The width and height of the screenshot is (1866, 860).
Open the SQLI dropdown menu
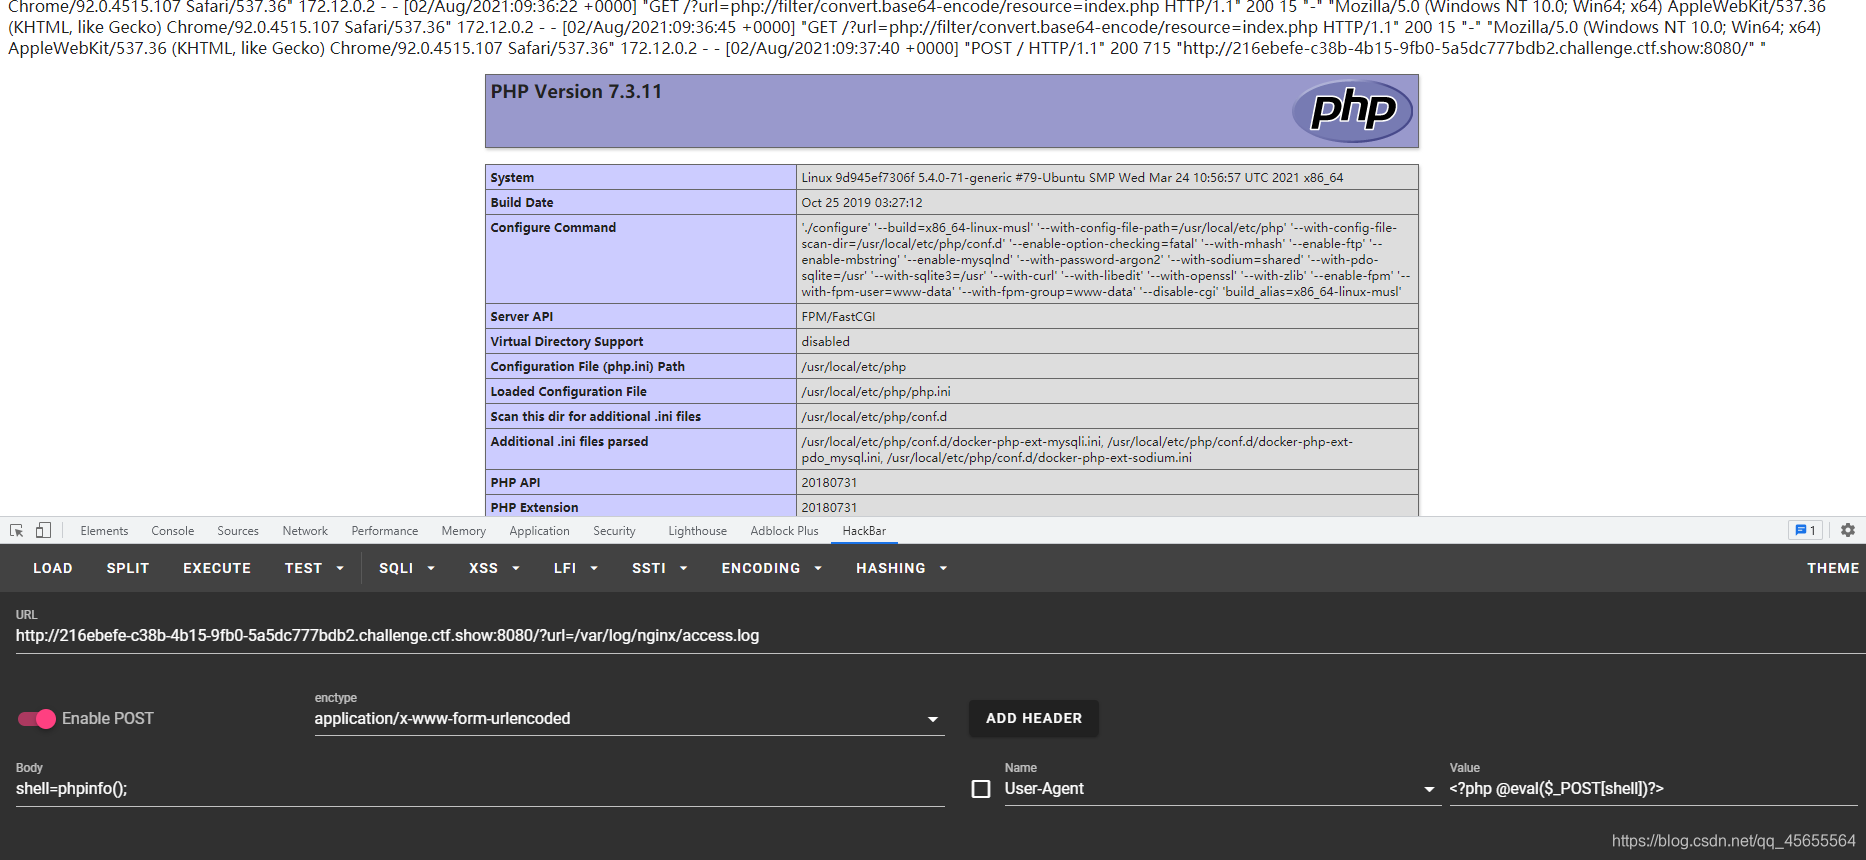click(x=407, y=568)
